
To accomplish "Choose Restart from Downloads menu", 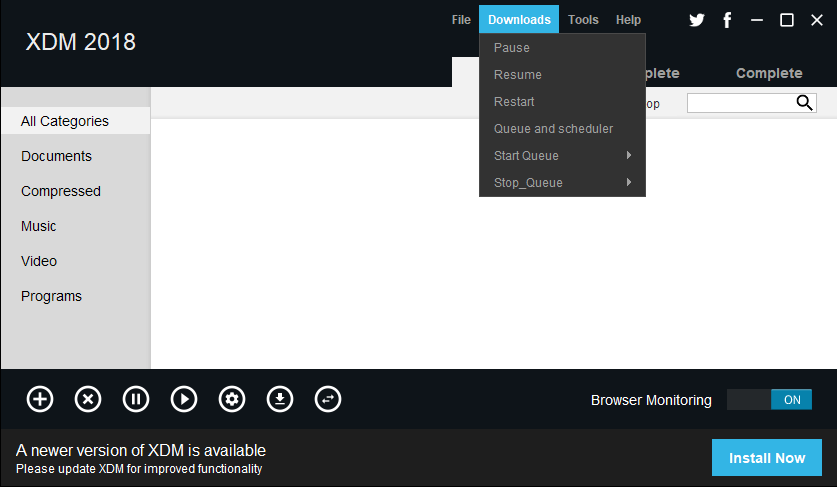I will coord(562,101).
